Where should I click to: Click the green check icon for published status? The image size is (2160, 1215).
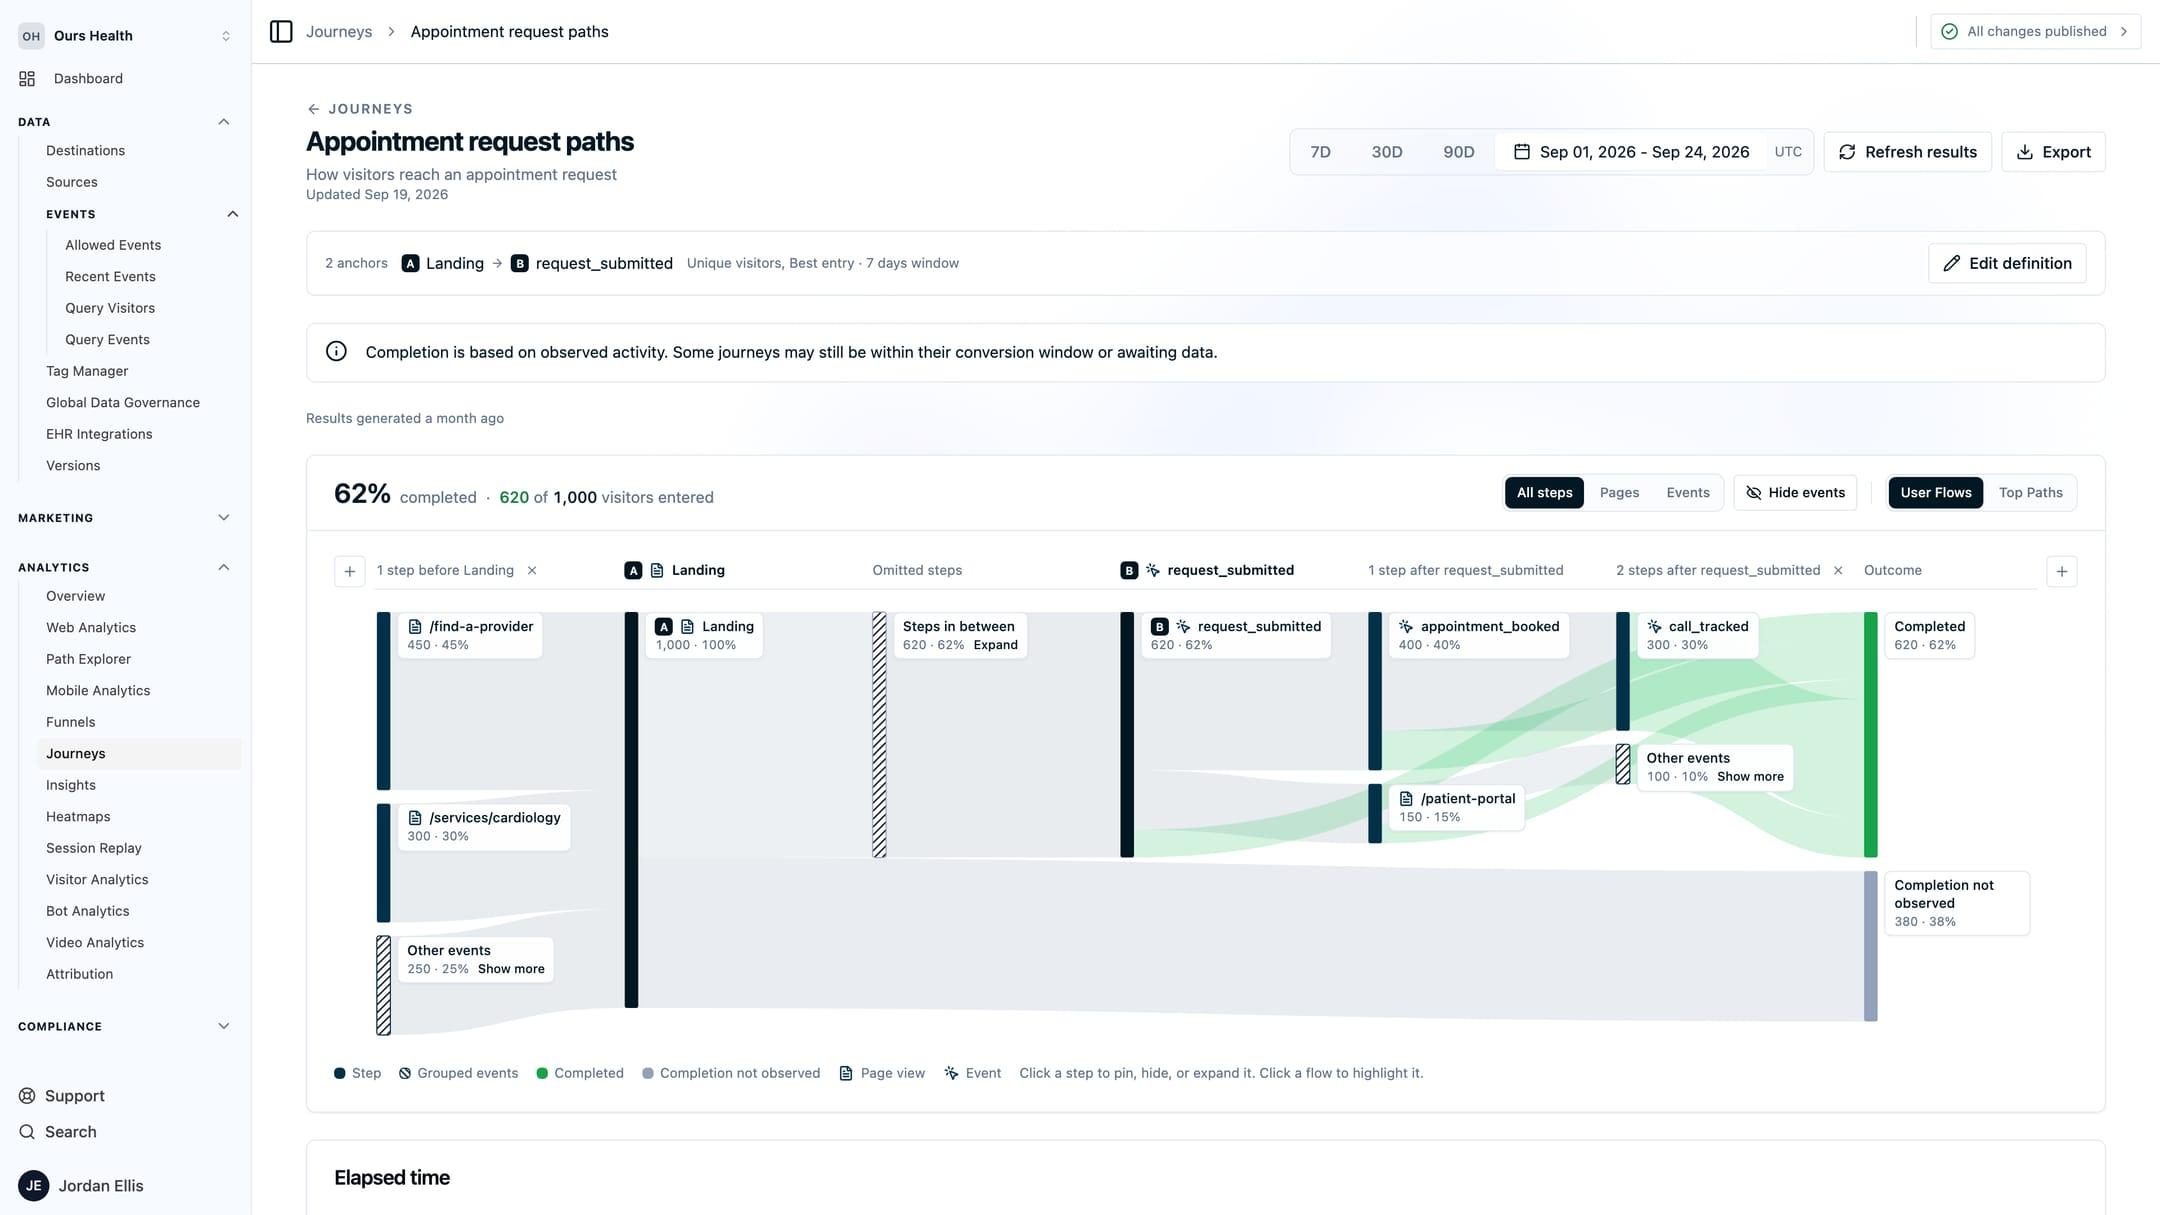[1949, 32]
